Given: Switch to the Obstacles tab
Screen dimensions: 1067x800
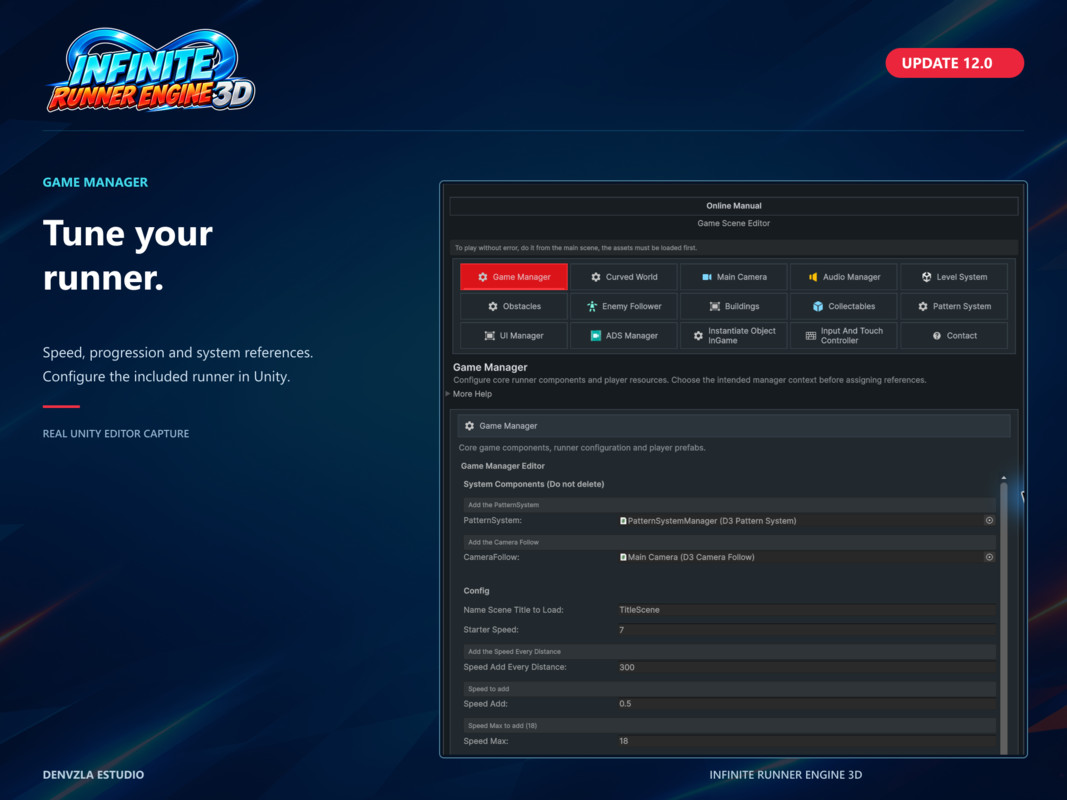Looking at the screenshot, I should click(514, 306).
